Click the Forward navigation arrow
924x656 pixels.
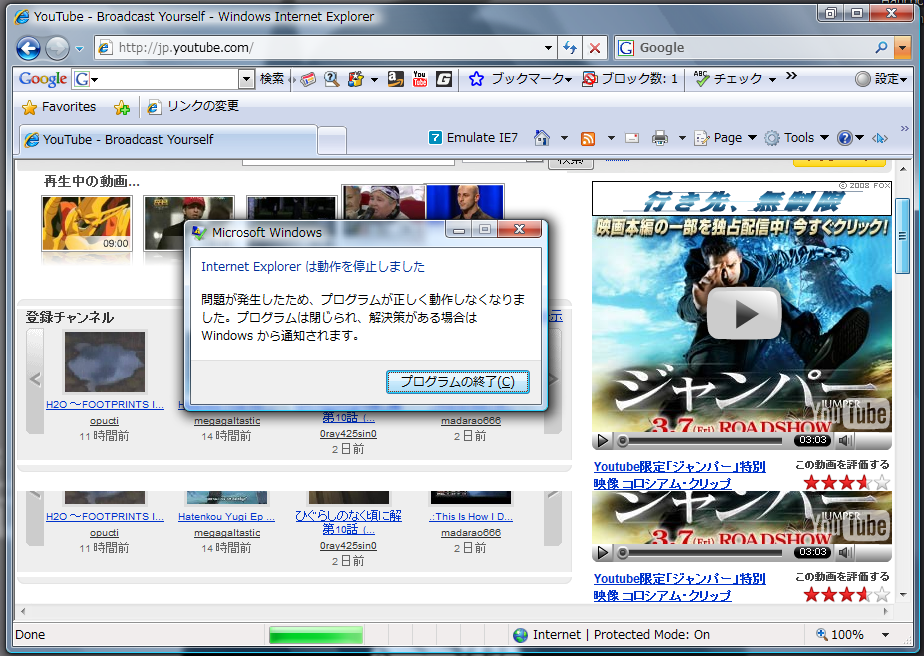tap(57, 48)
